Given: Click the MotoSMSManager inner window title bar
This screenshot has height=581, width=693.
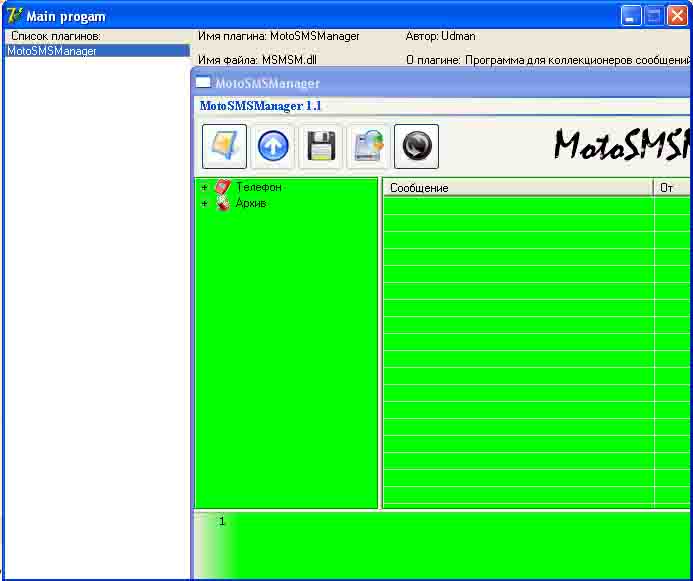Looking at the screenshot, I should pos(442,83).
